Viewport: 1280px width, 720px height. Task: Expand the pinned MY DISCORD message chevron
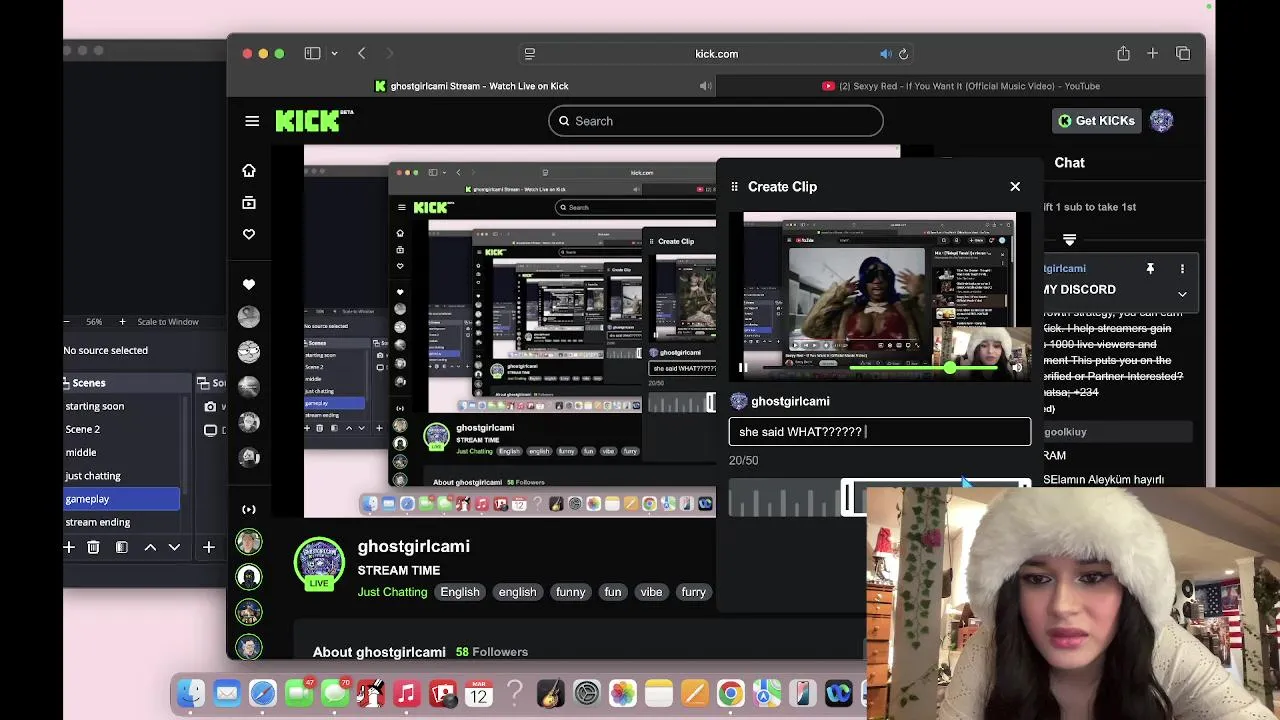point(1182,294)
